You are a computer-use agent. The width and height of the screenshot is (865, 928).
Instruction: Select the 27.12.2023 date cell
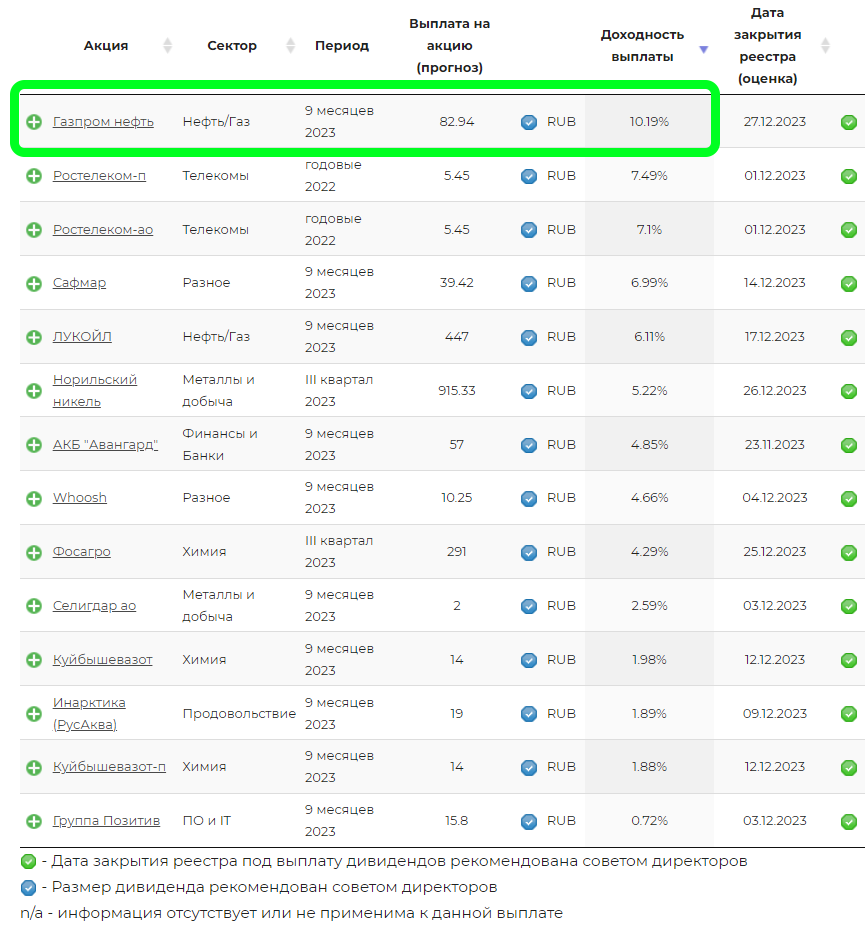774,121
